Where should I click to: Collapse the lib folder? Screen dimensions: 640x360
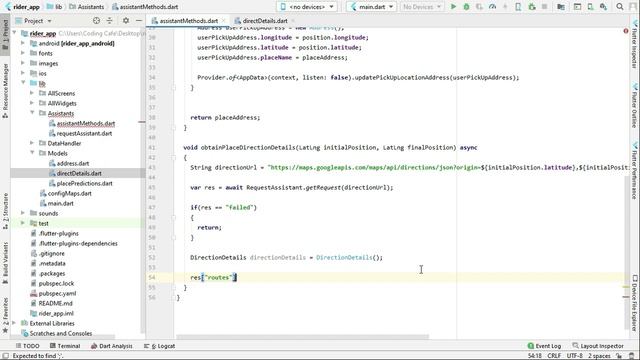(x=23, y=83)
